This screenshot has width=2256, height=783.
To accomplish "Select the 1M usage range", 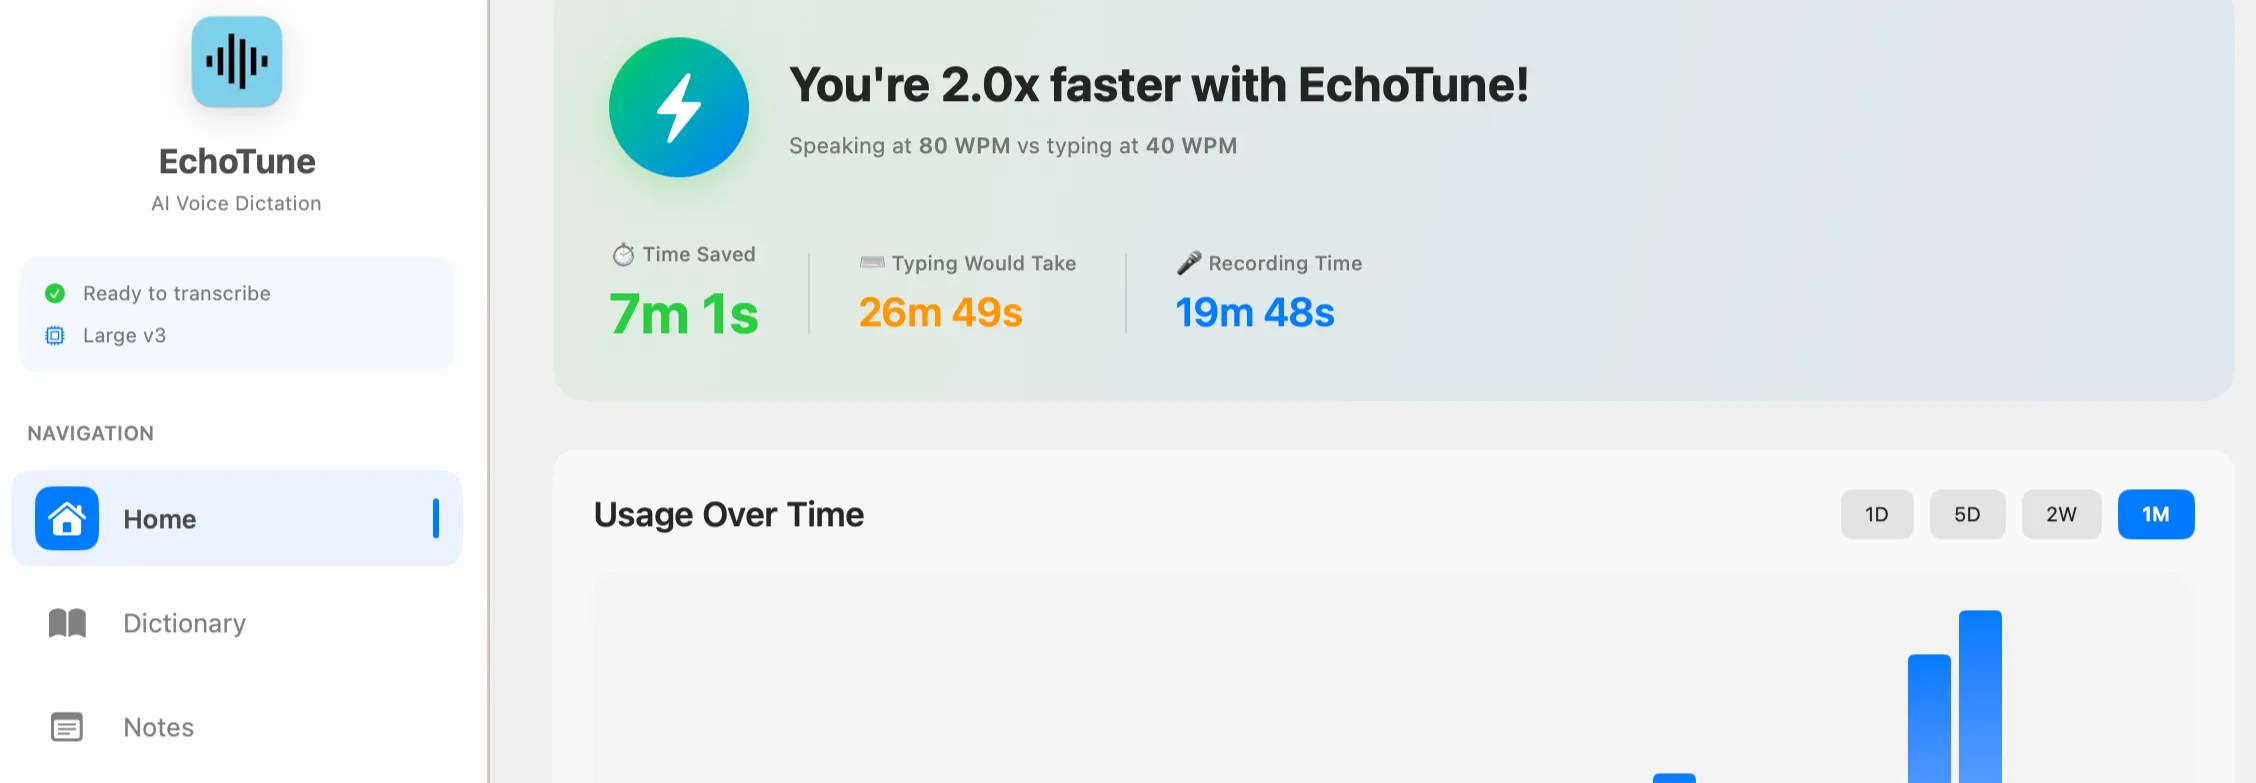I will (2155, 514).
